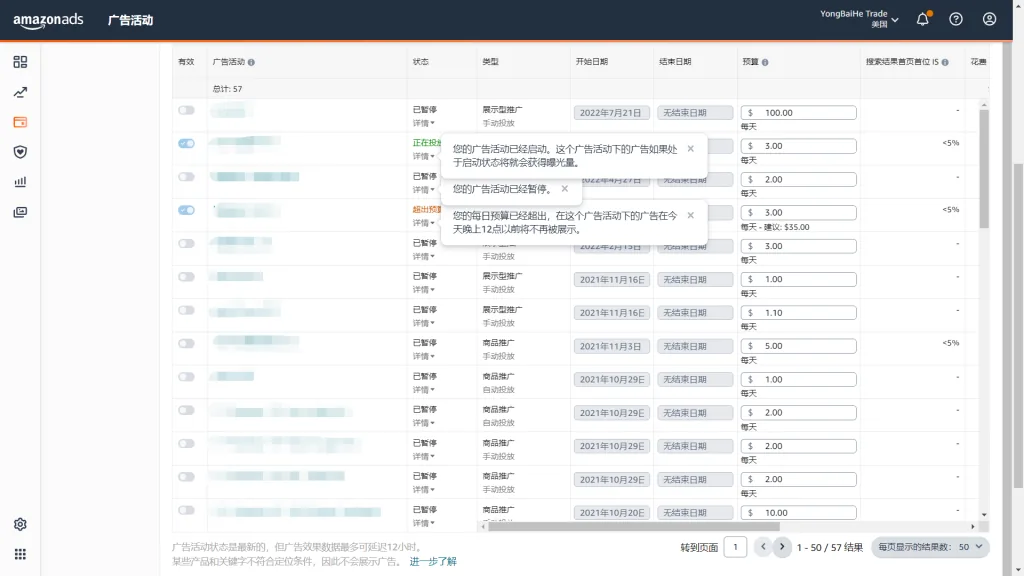Open the apps grid launcher icon
Image resolution: width=1024 pixels, height=576 pixels.
tap(20, 554)
